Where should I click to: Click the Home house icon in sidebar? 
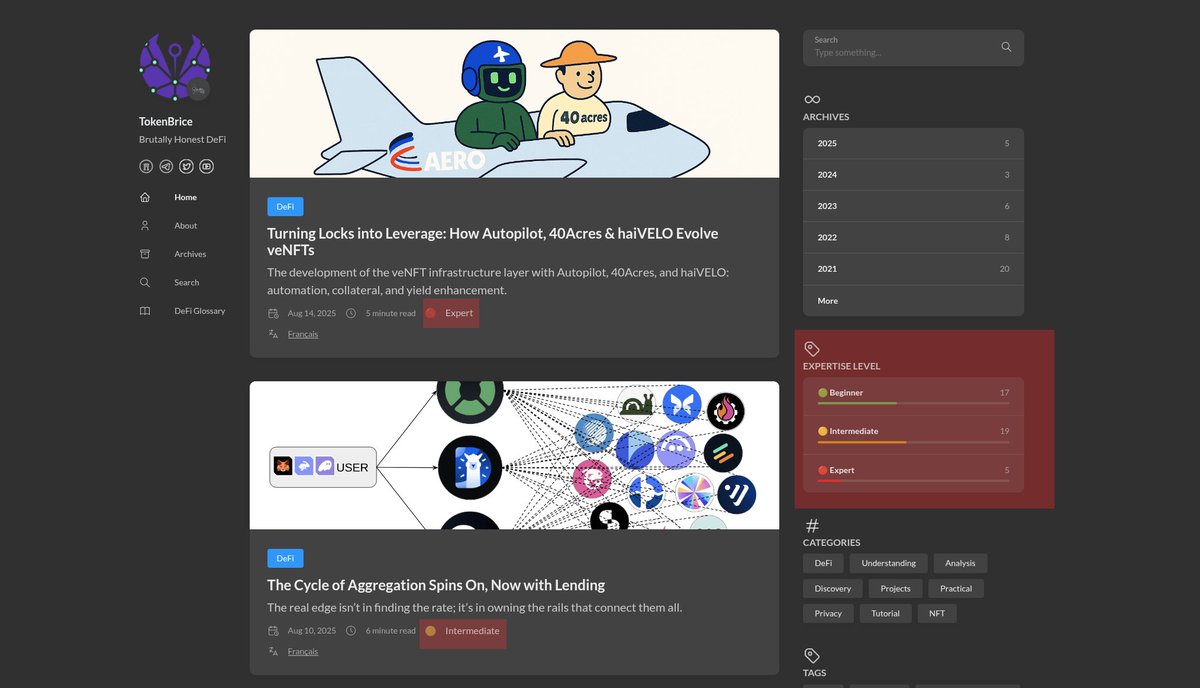click(x=145, y=197)
